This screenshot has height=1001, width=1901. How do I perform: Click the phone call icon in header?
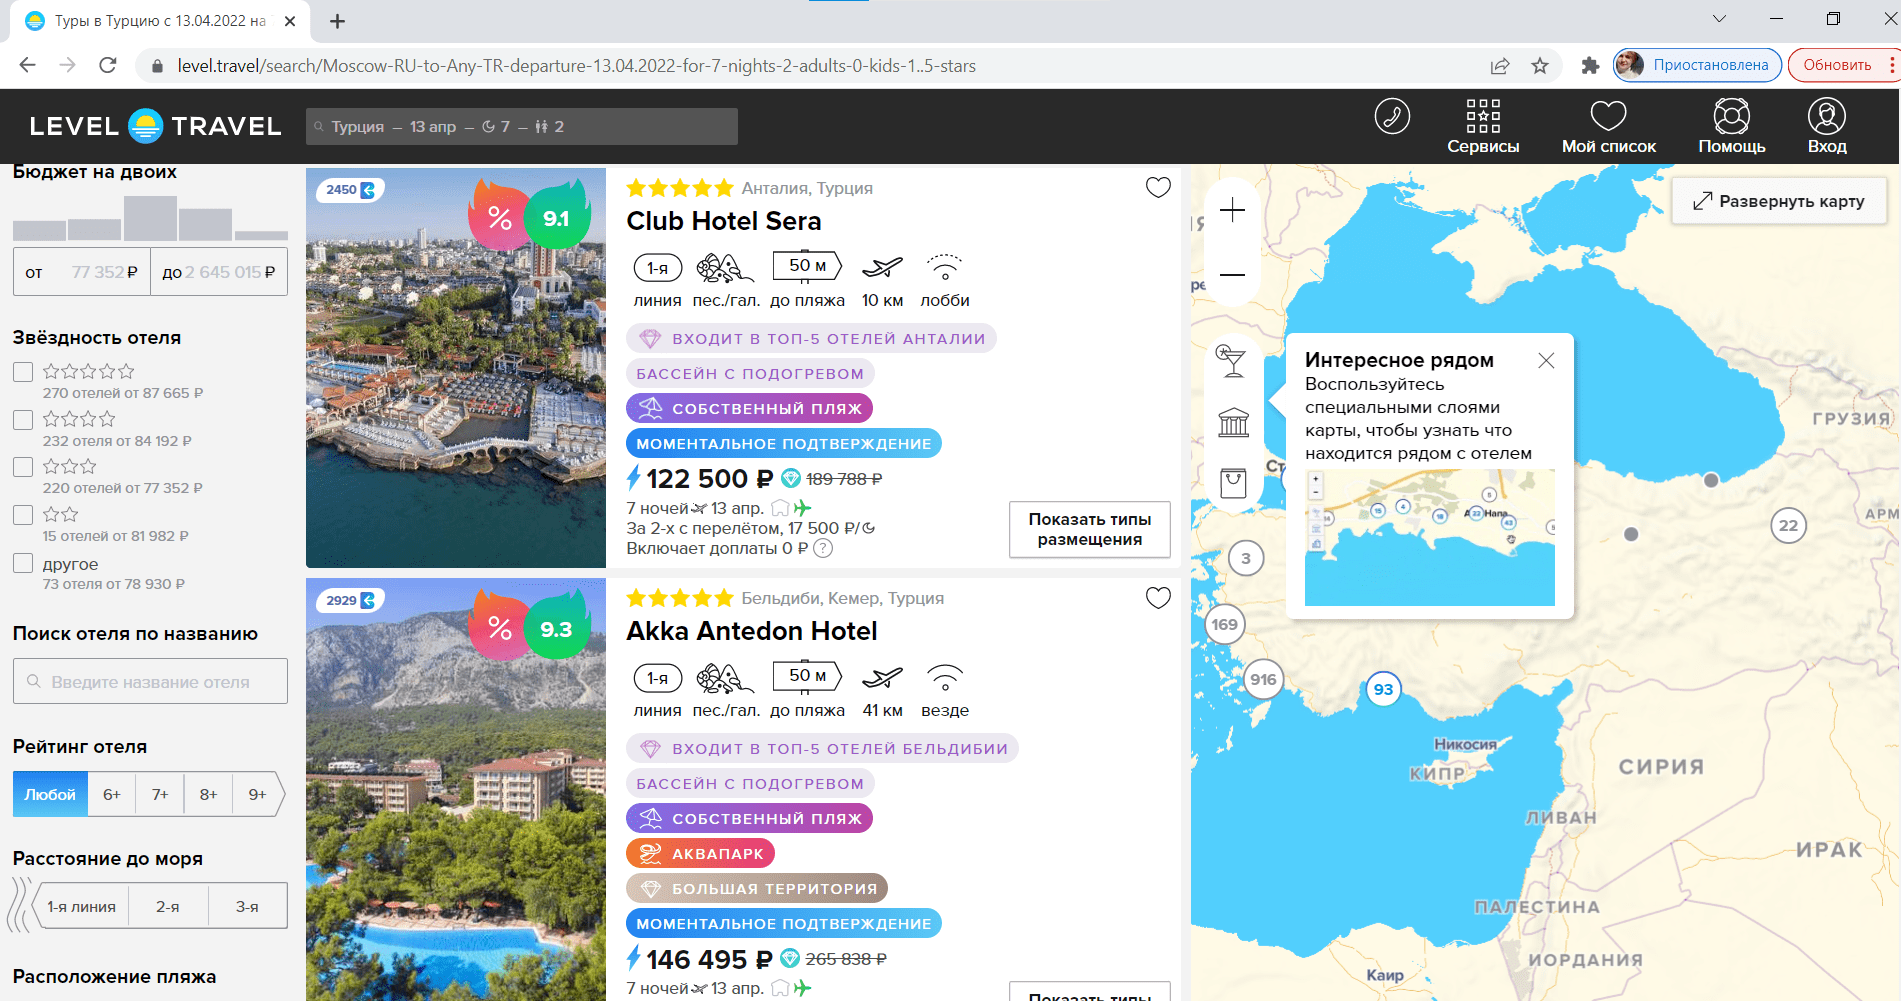point(1392,116)
